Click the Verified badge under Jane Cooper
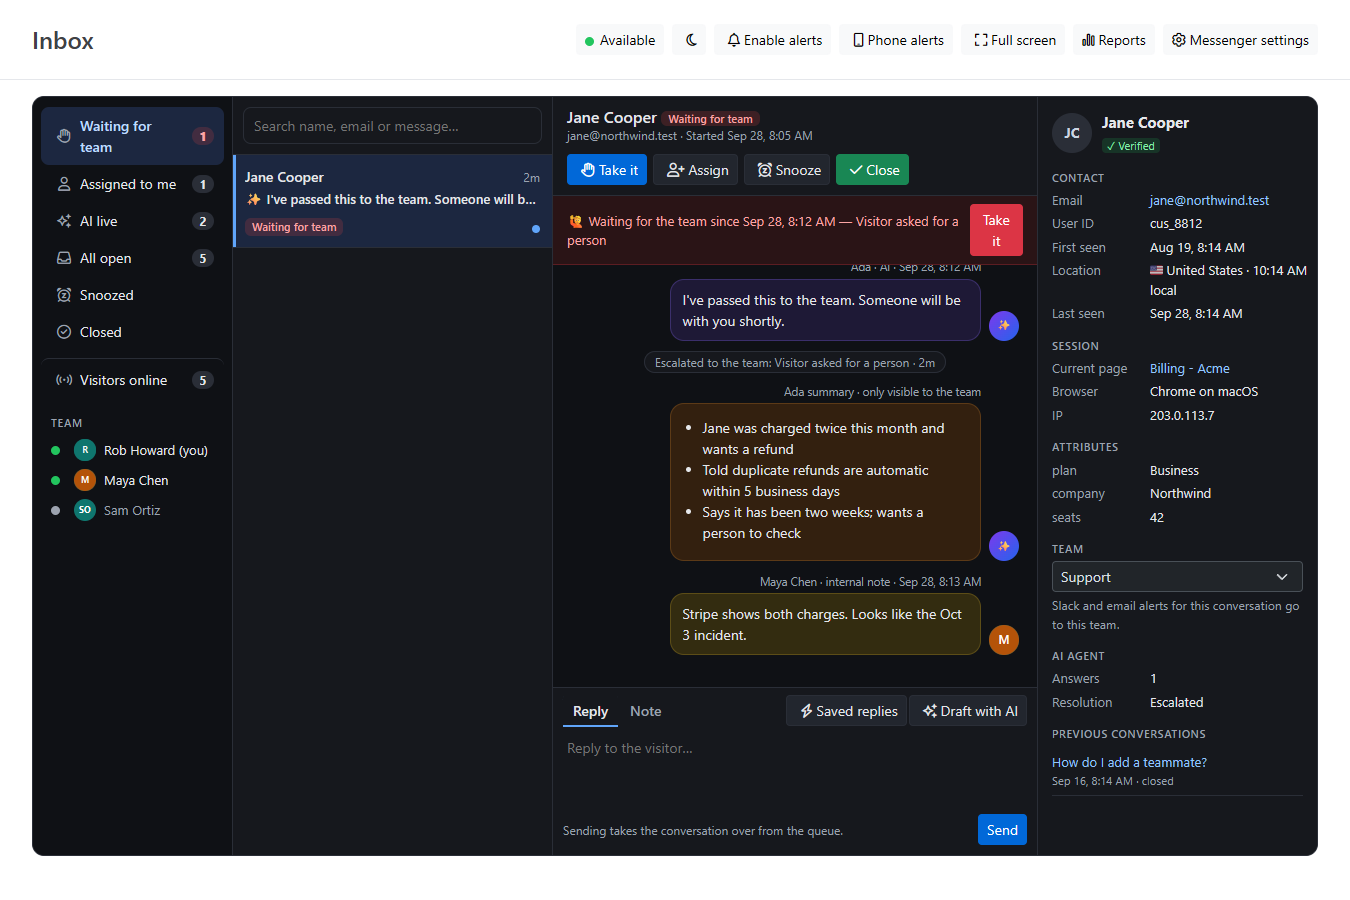1350x900 pixels. pyautogui.click(x=1130, y=146)
